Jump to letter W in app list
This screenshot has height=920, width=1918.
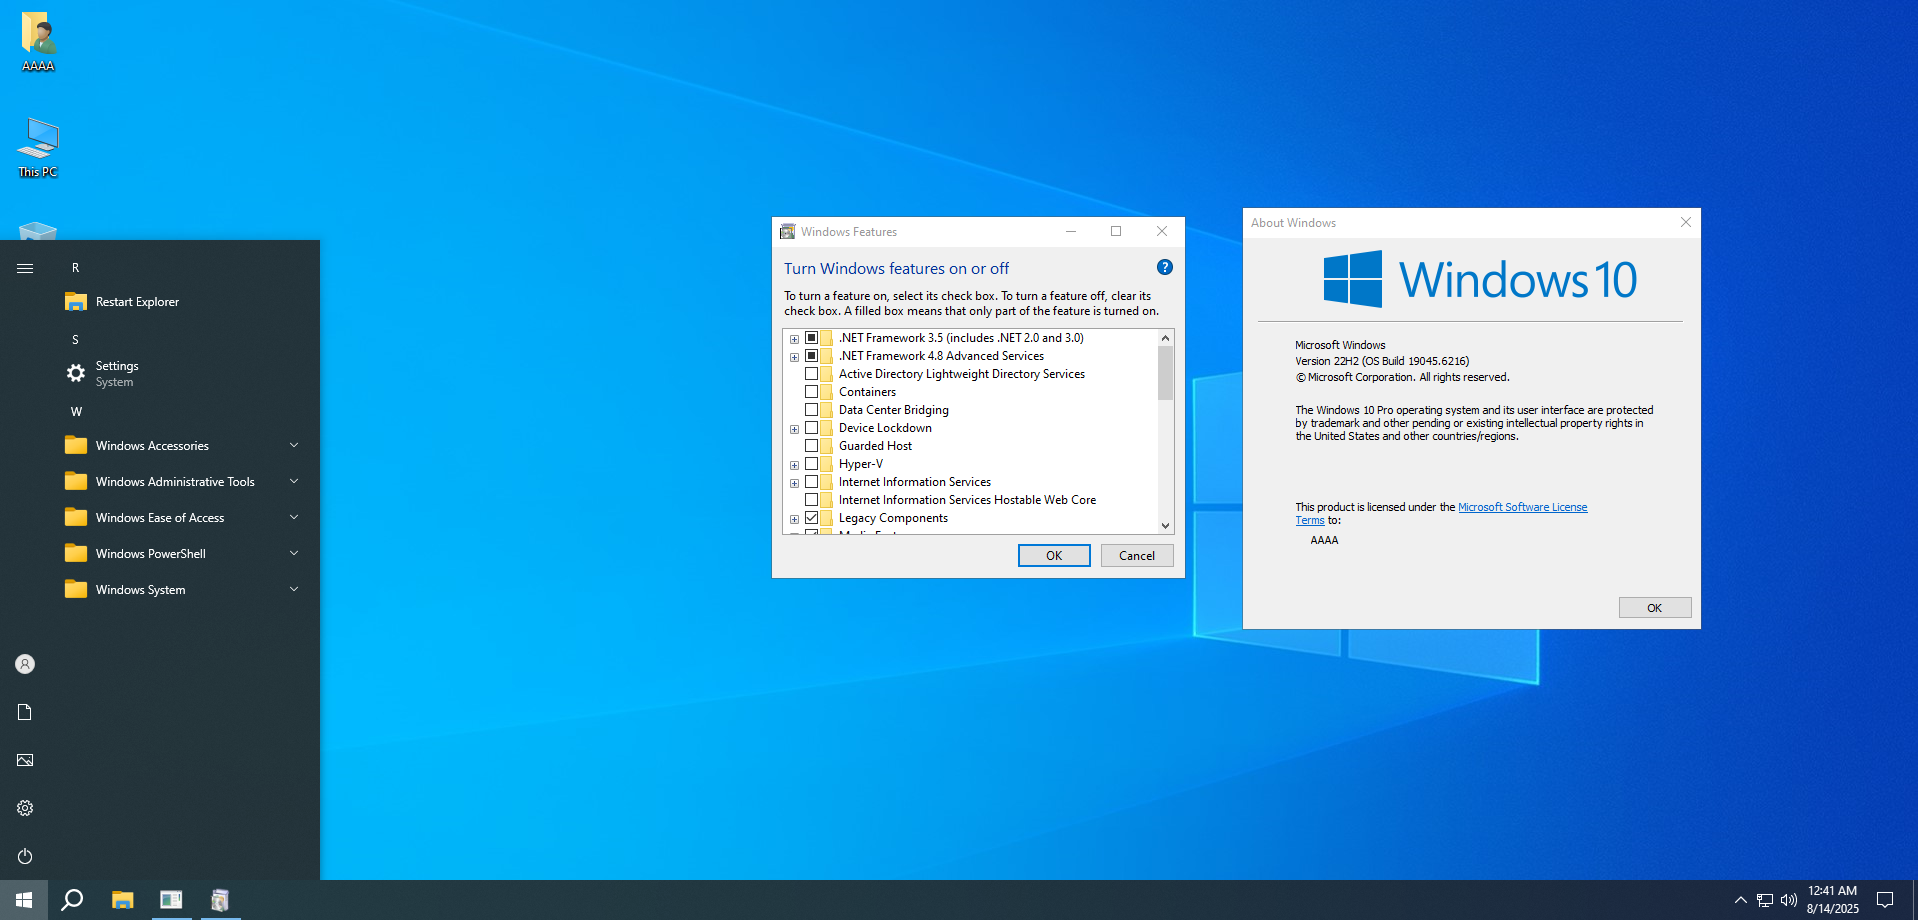(x=76, y=412)
